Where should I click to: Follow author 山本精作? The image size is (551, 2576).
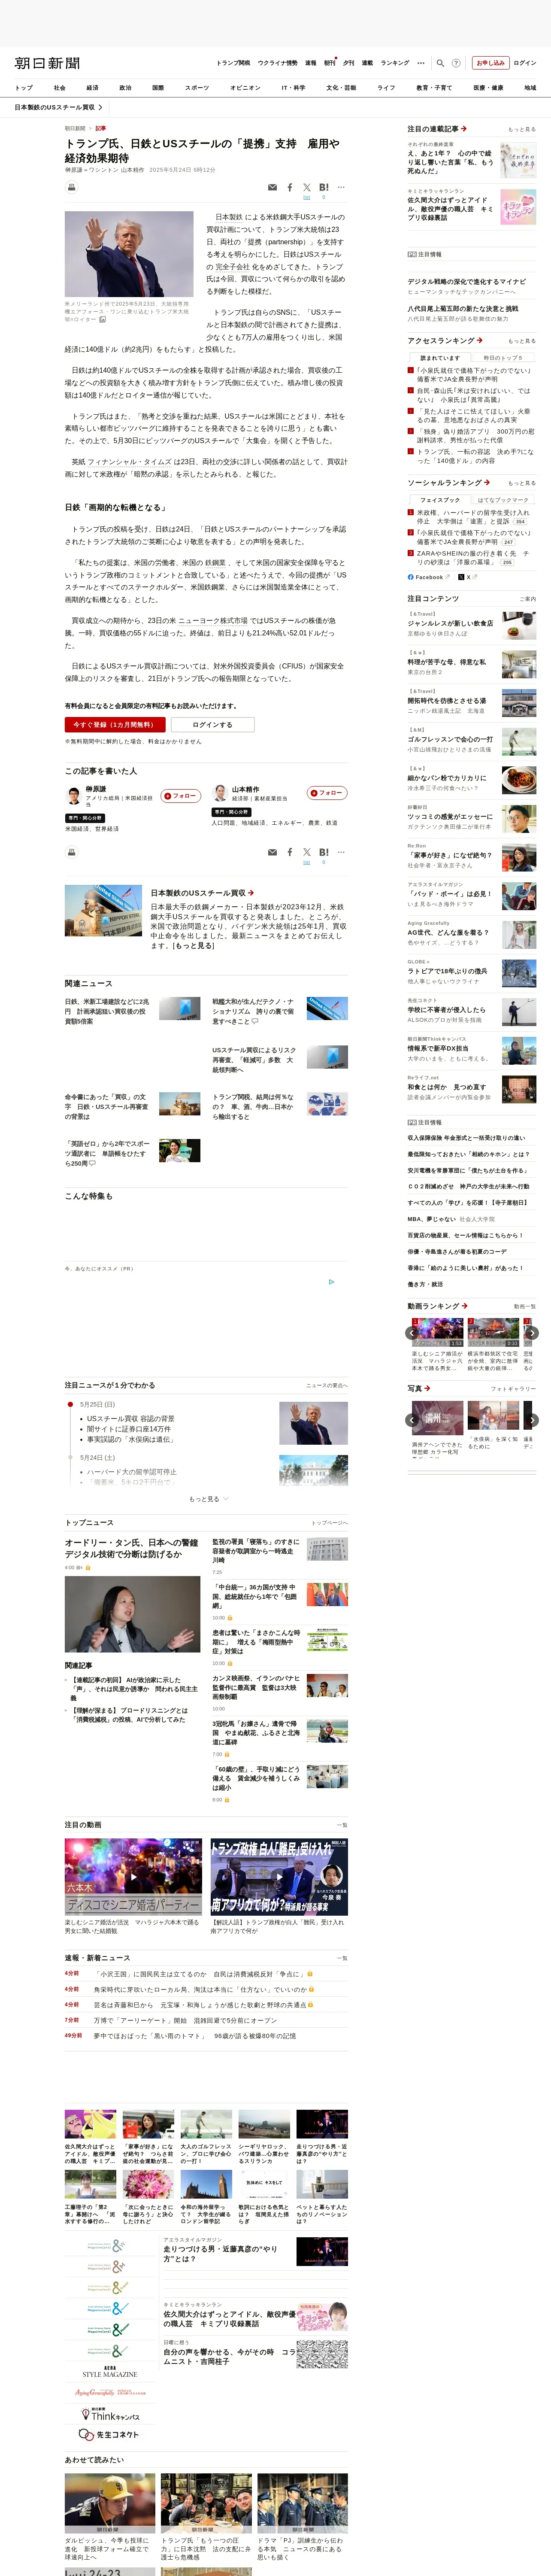click(x=327, y=793)
